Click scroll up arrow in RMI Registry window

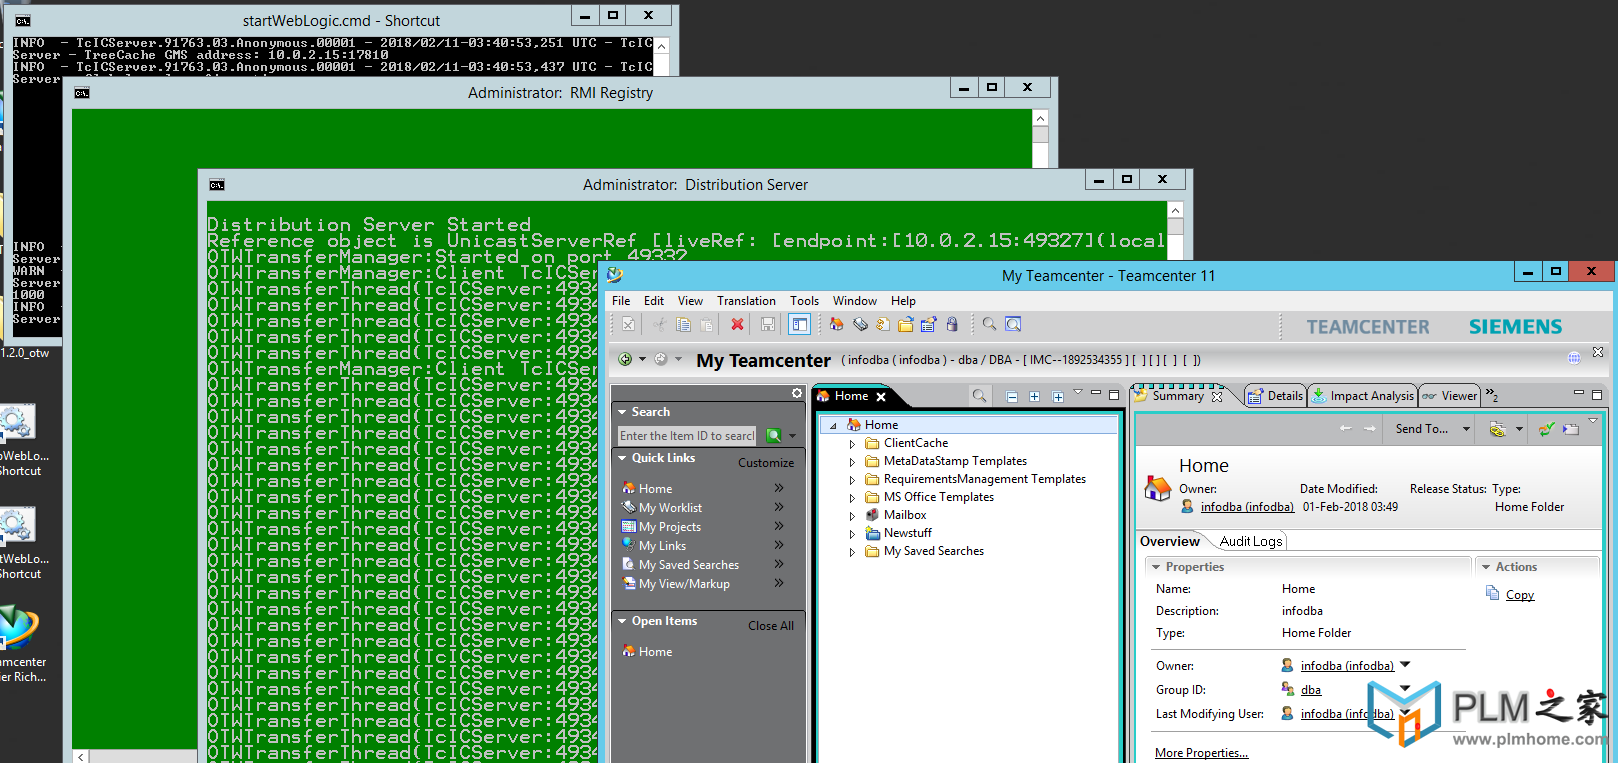[1040, 119]
